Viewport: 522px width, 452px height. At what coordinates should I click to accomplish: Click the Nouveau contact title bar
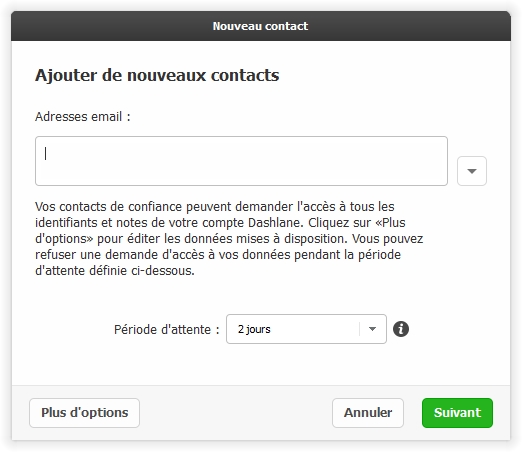(x=261, y=26)
